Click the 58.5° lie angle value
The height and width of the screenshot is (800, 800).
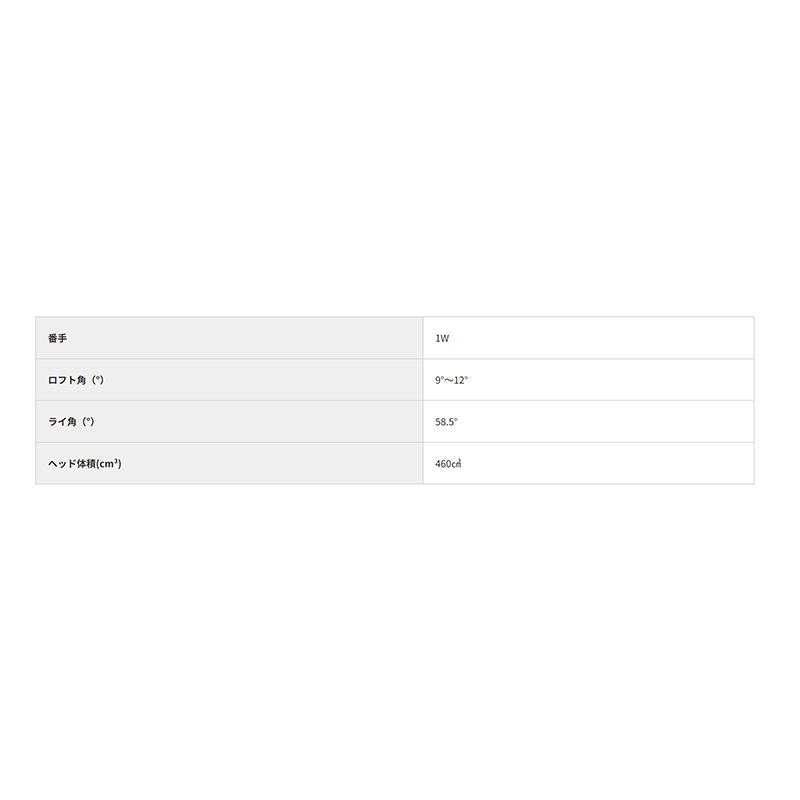pyautogui.click(x=446, y=423)
